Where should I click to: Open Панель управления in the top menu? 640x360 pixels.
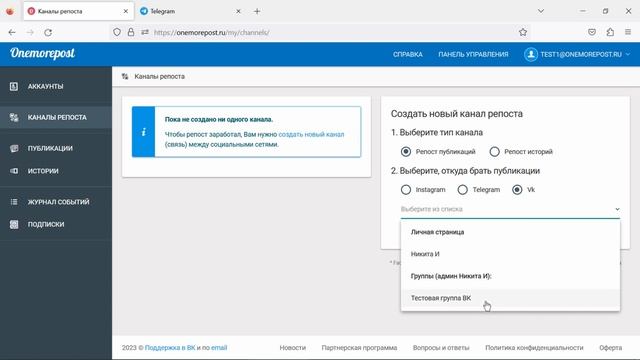tap(473, 54)
